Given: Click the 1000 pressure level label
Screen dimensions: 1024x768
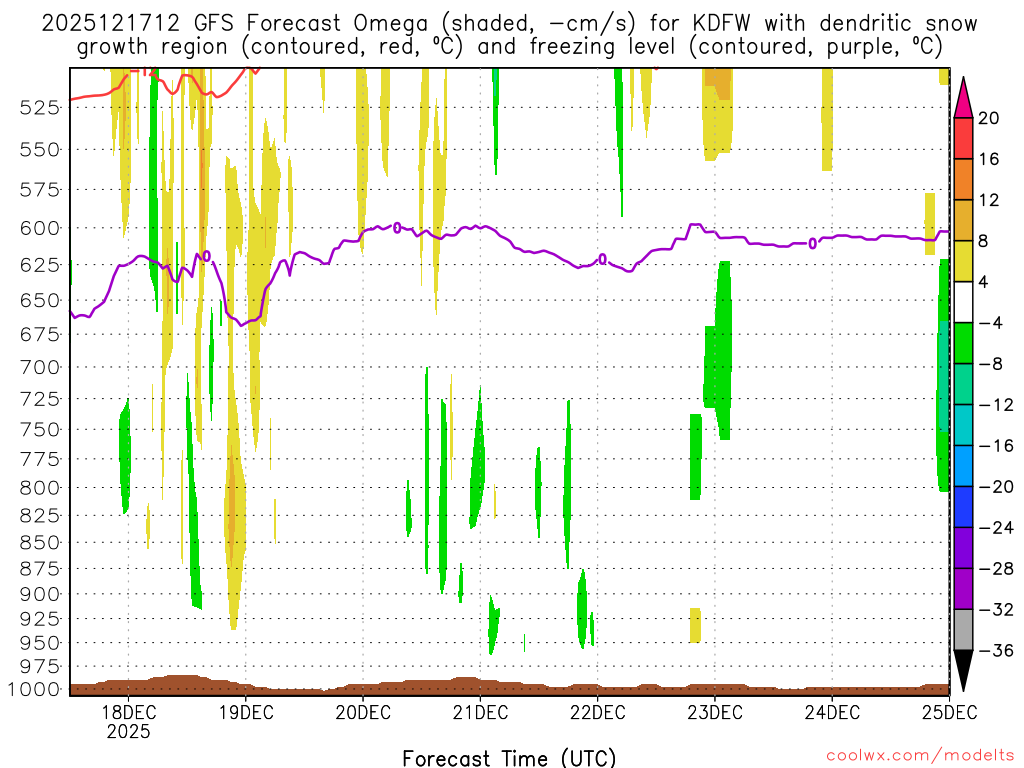Looking at the screenshot, I should pyautogui.click(x=35, y=690).
